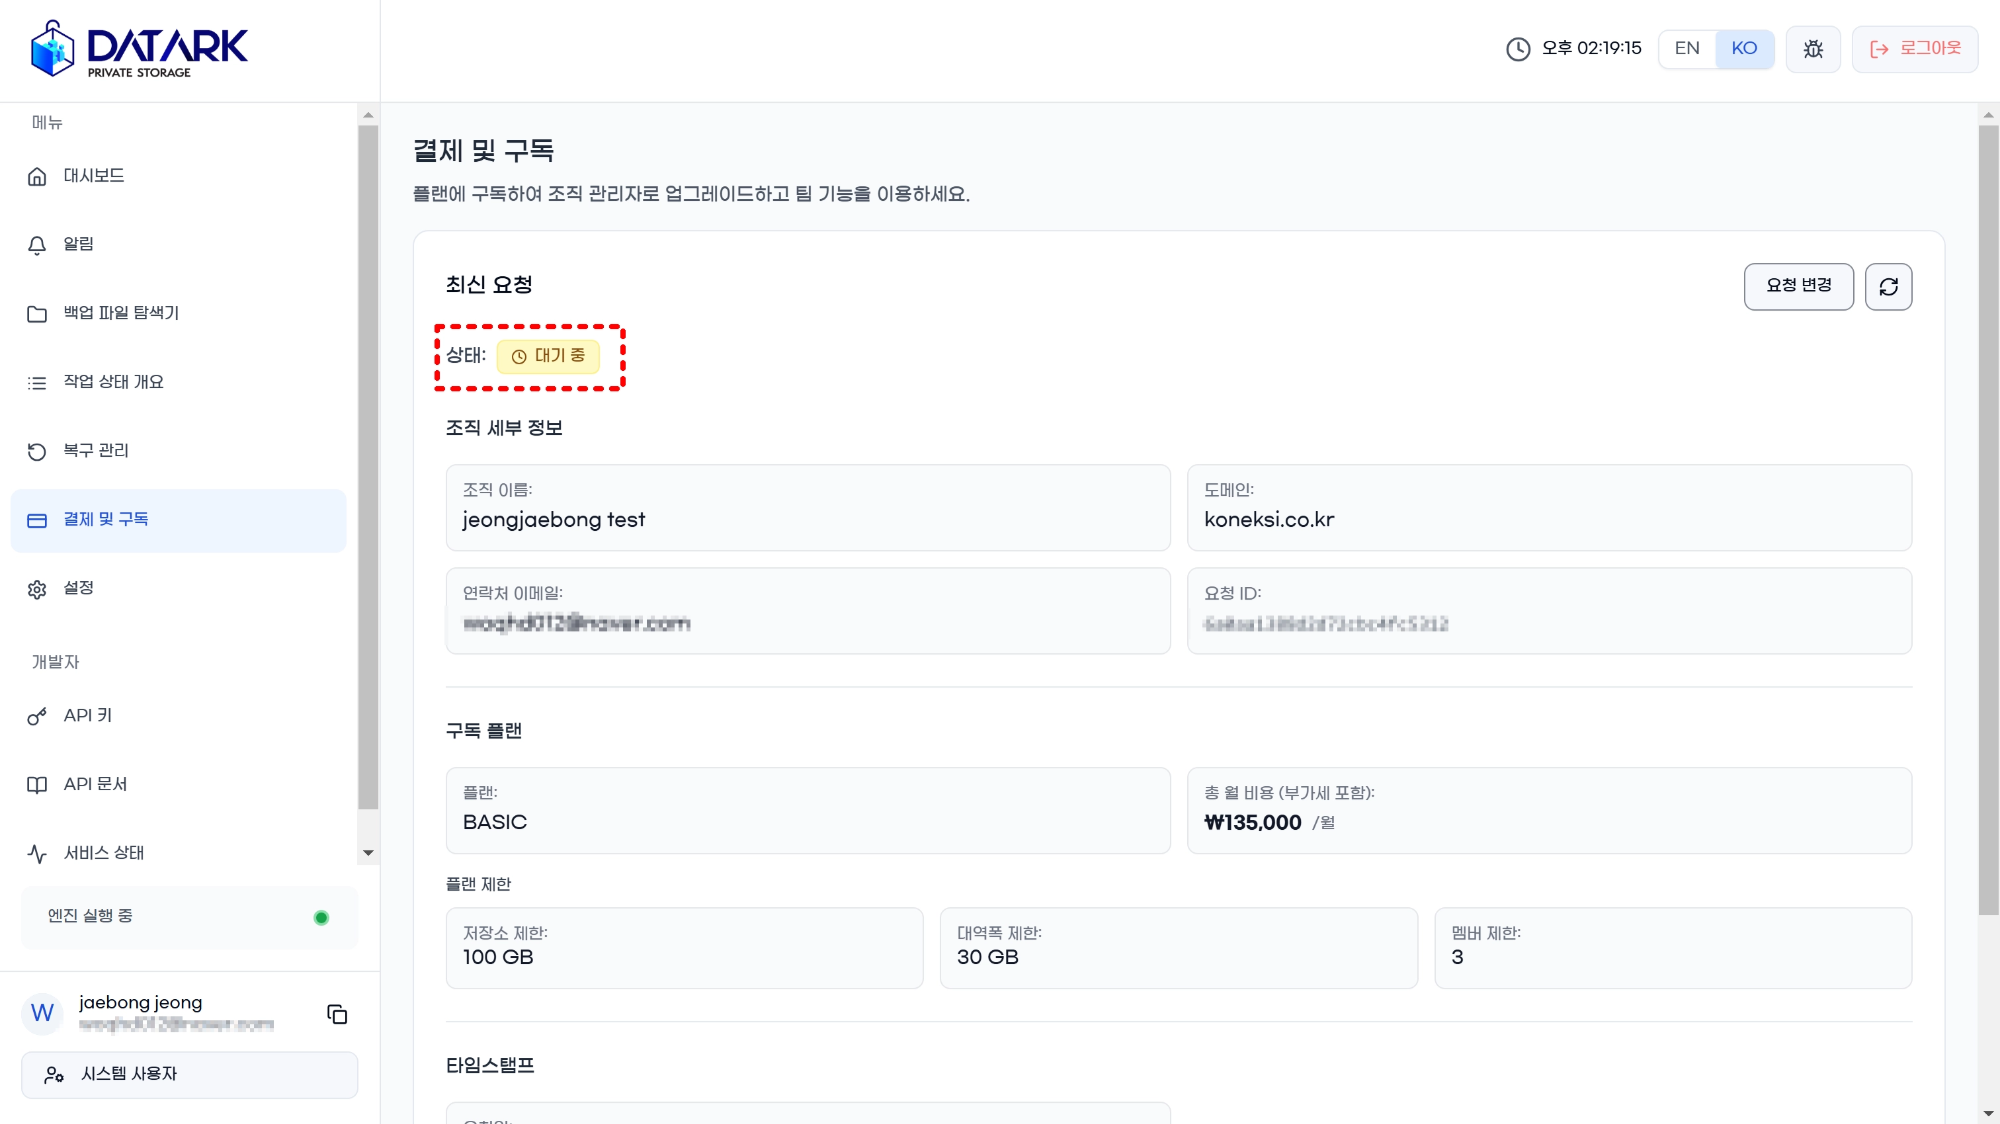Viewport: 2000px width, 1124px height.
Task: Switch language to EN
Action: click(x=1687, y=49)
